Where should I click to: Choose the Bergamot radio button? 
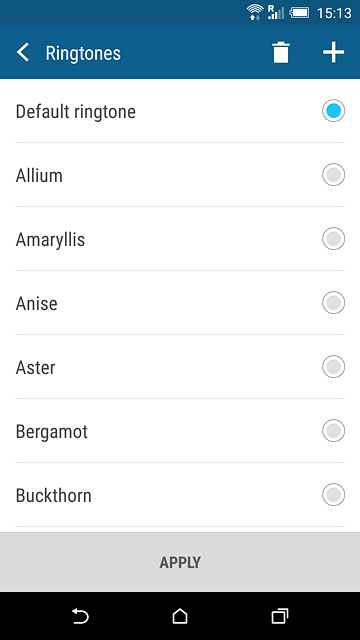[333, 431]
